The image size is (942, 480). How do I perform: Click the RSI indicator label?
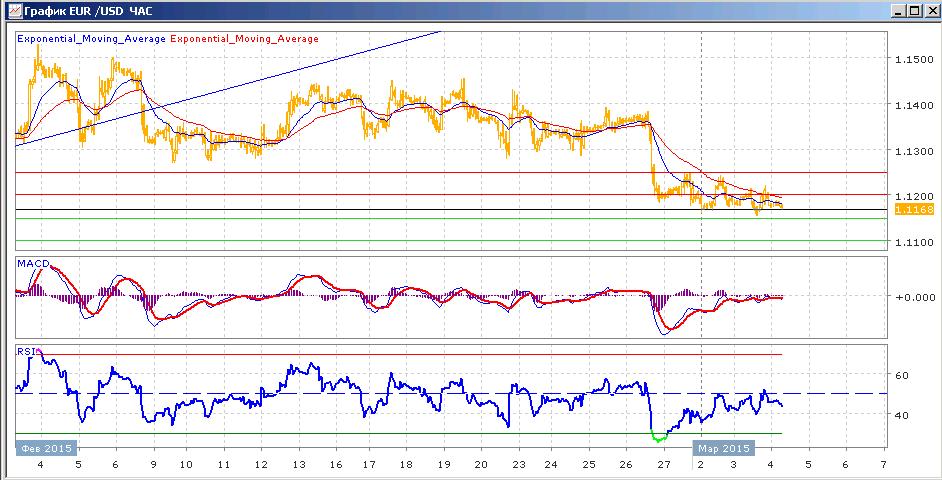coord(26,352)
